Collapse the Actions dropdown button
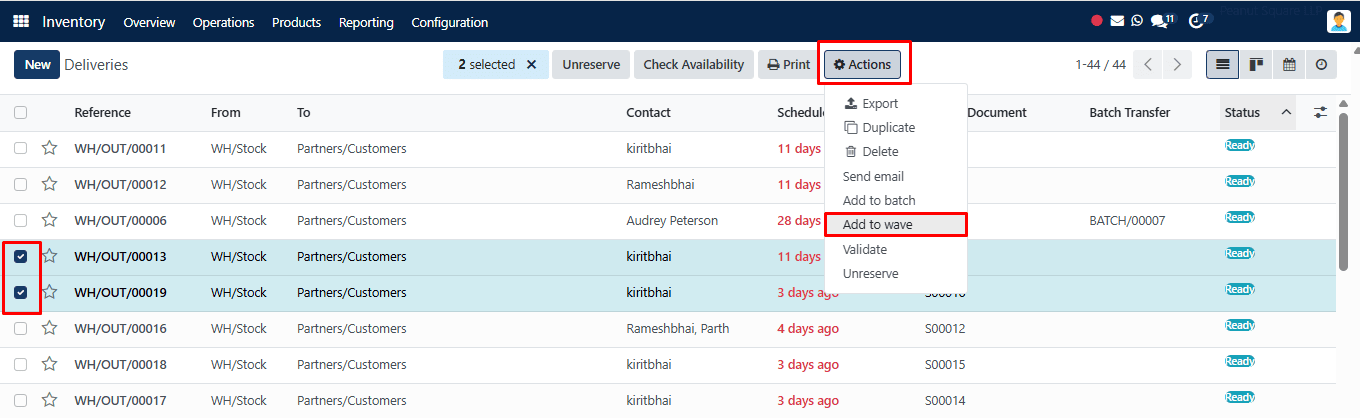 862,65
